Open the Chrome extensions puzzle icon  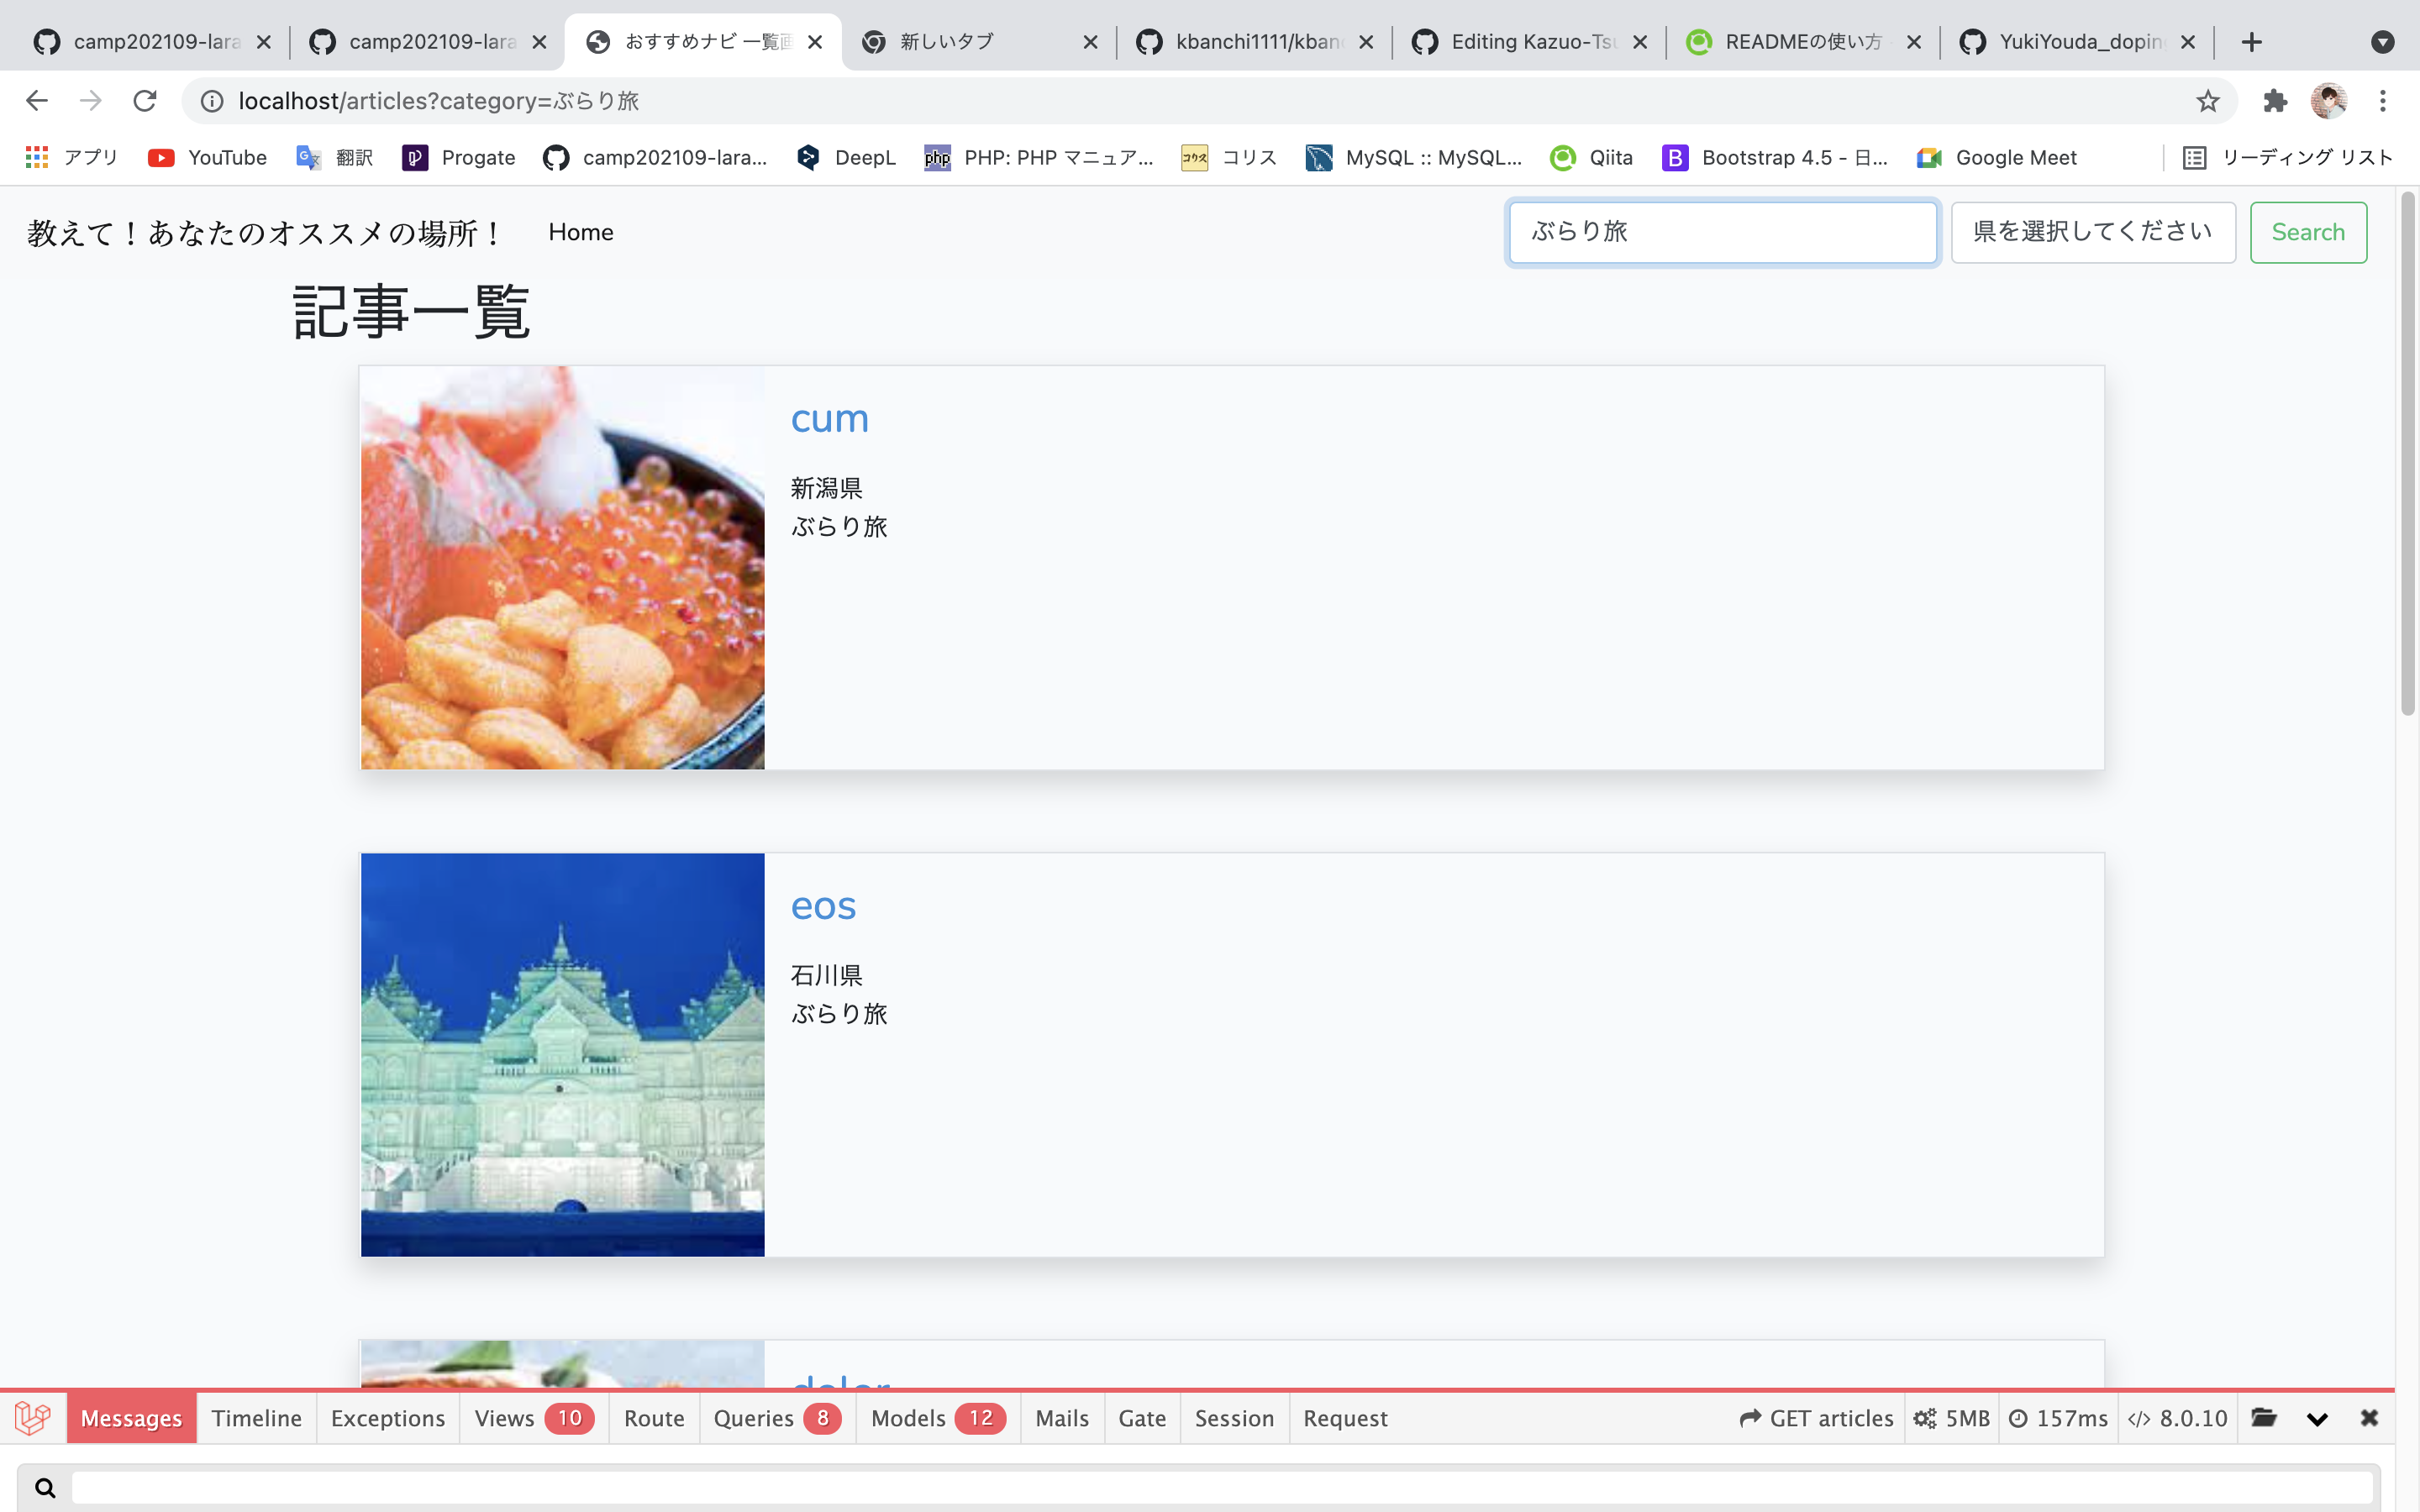[x=2275, y=100]
